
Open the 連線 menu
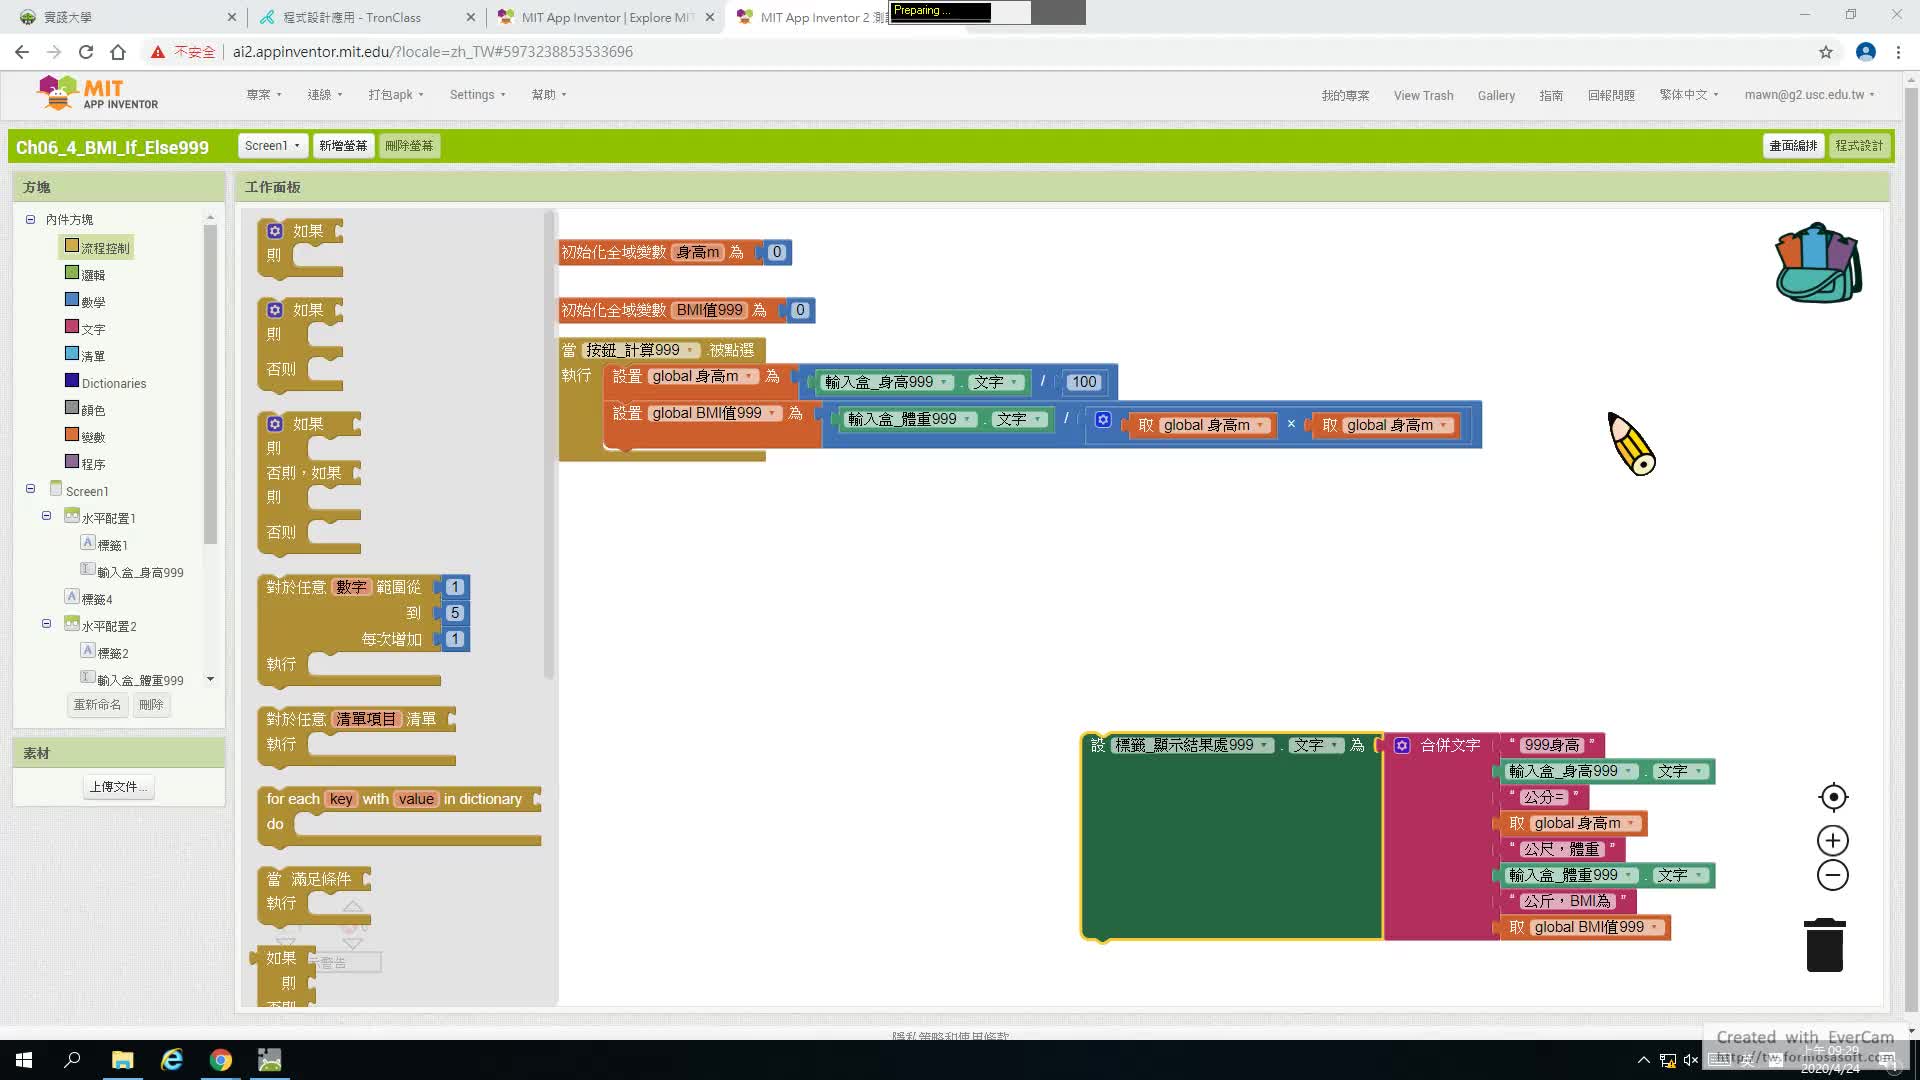point(325,95)
